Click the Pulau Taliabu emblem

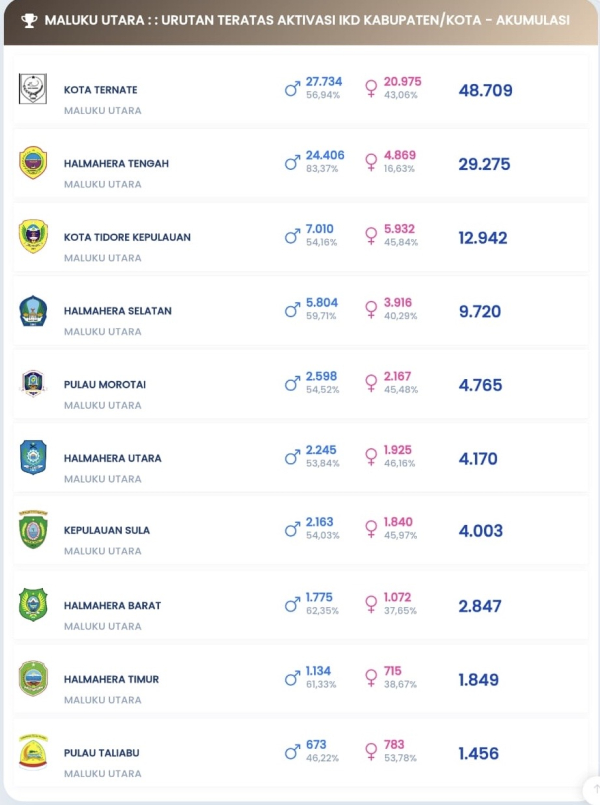(x=33, y=752)
